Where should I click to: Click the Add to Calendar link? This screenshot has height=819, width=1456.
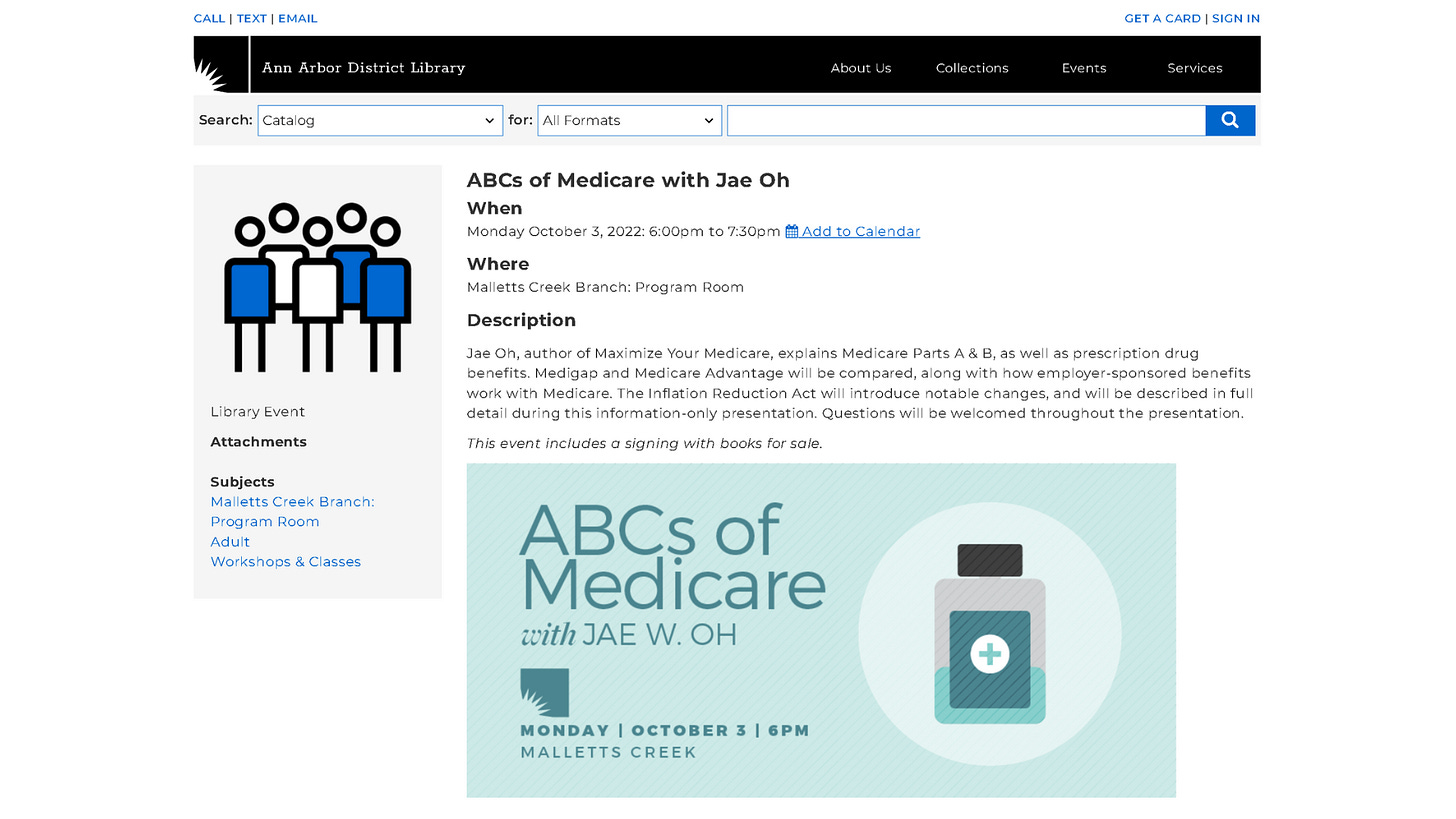point(860,232)
